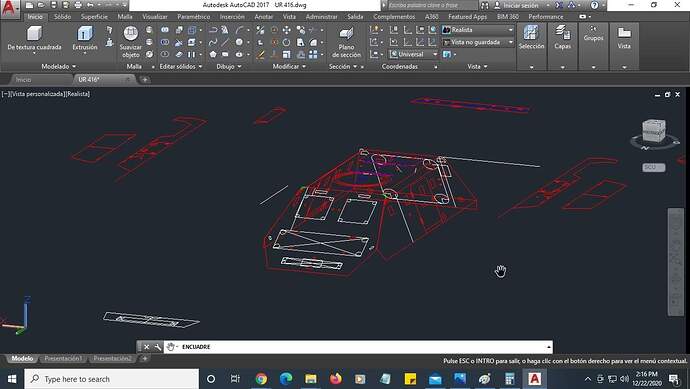Switch to the Modelo layout tab
This screenshot has height=389, width=690.
(22, 359)
